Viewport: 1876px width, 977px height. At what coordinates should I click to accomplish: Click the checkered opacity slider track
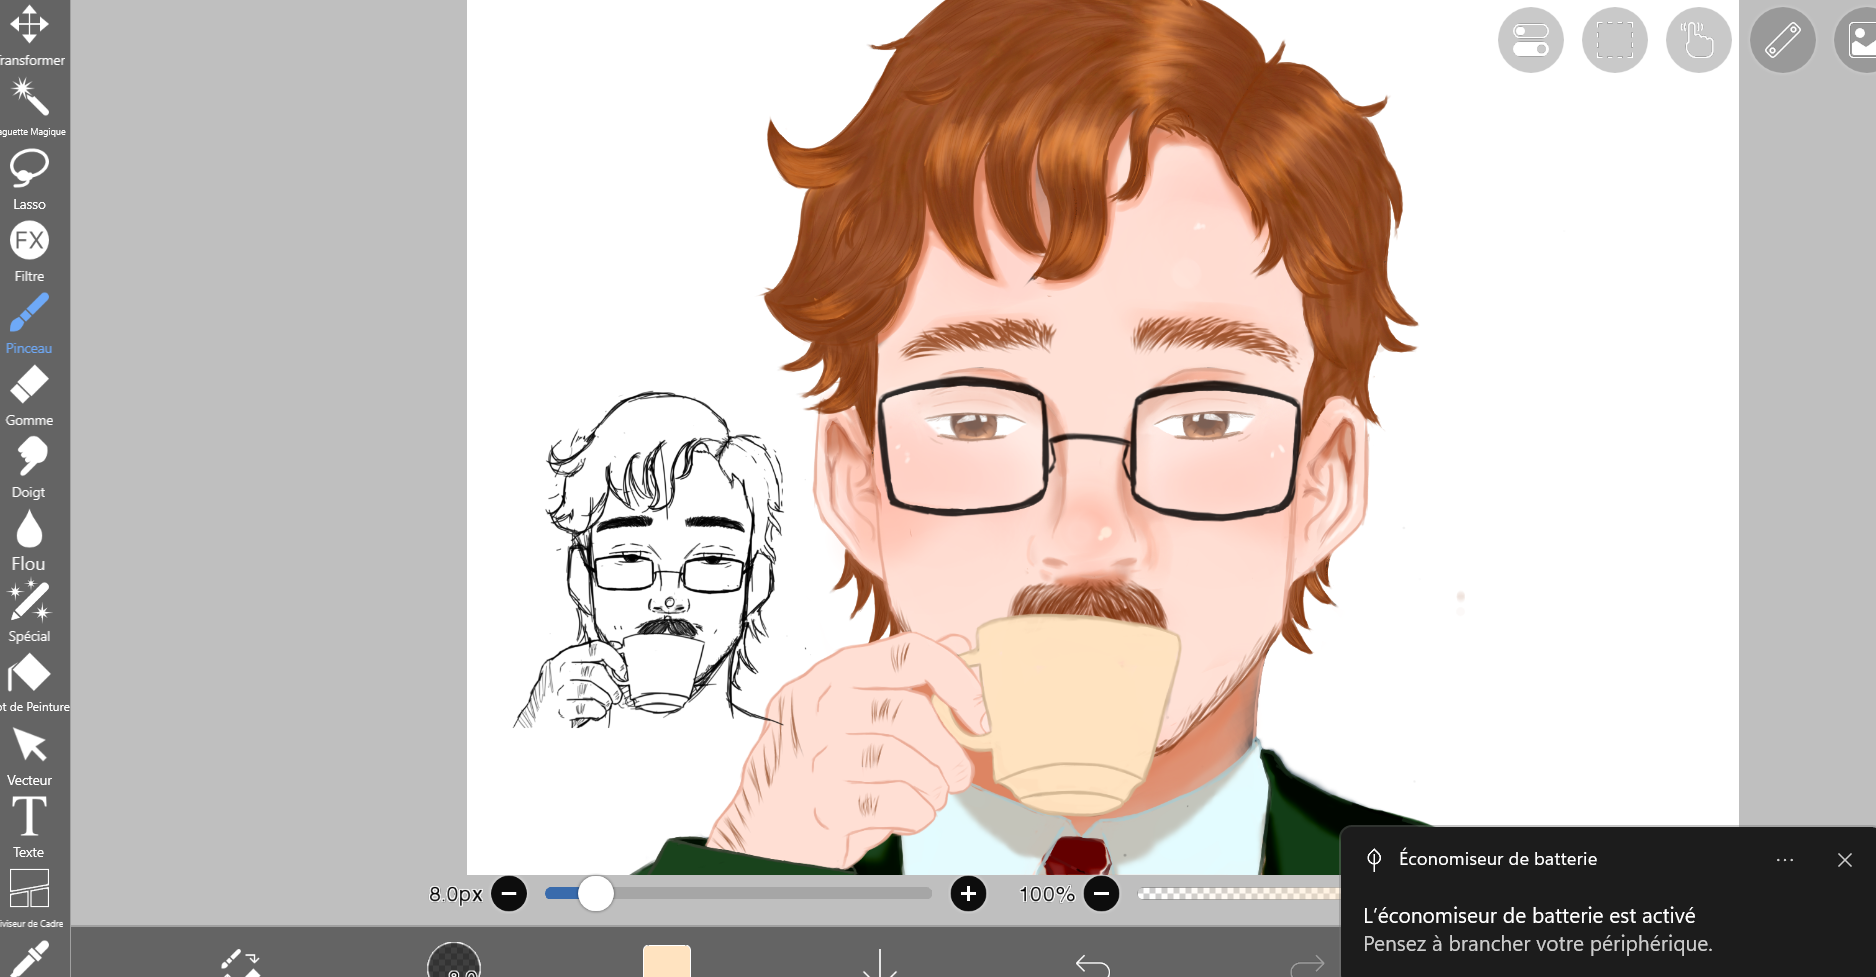tap(1238, 893)
